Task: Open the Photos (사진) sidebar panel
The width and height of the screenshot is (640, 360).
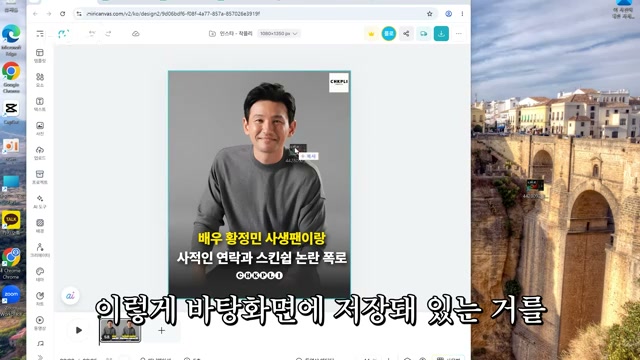Action: click(x=40, y=129)
